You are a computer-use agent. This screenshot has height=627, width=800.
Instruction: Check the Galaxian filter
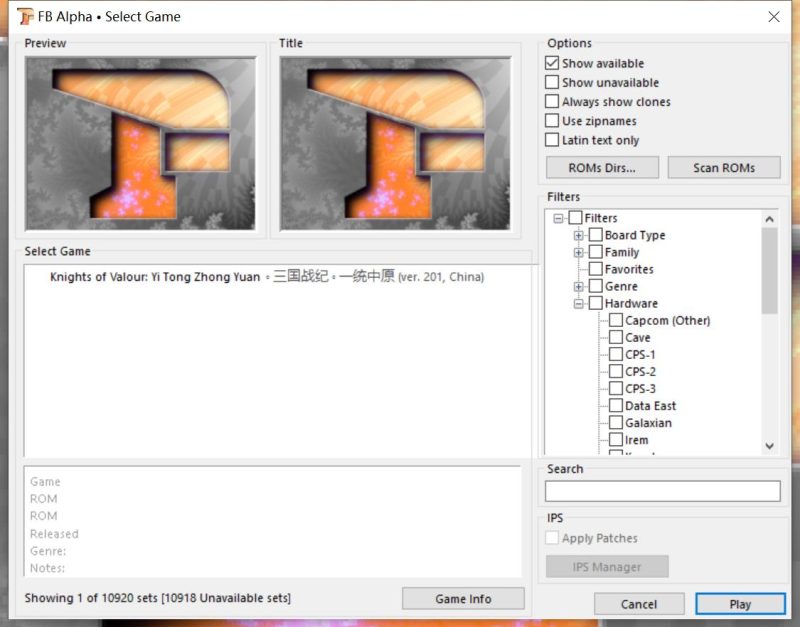(x=616, y=423)
